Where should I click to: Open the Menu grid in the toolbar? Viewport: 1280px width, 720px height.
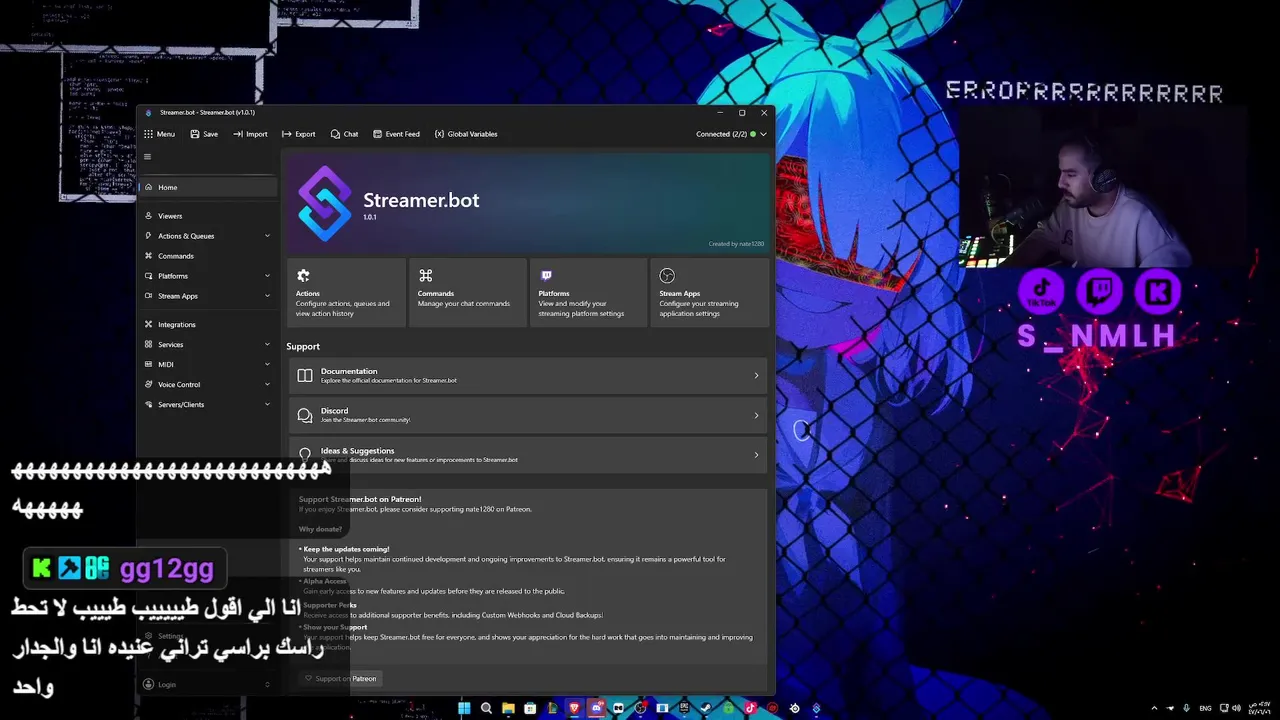pos(159,134)
